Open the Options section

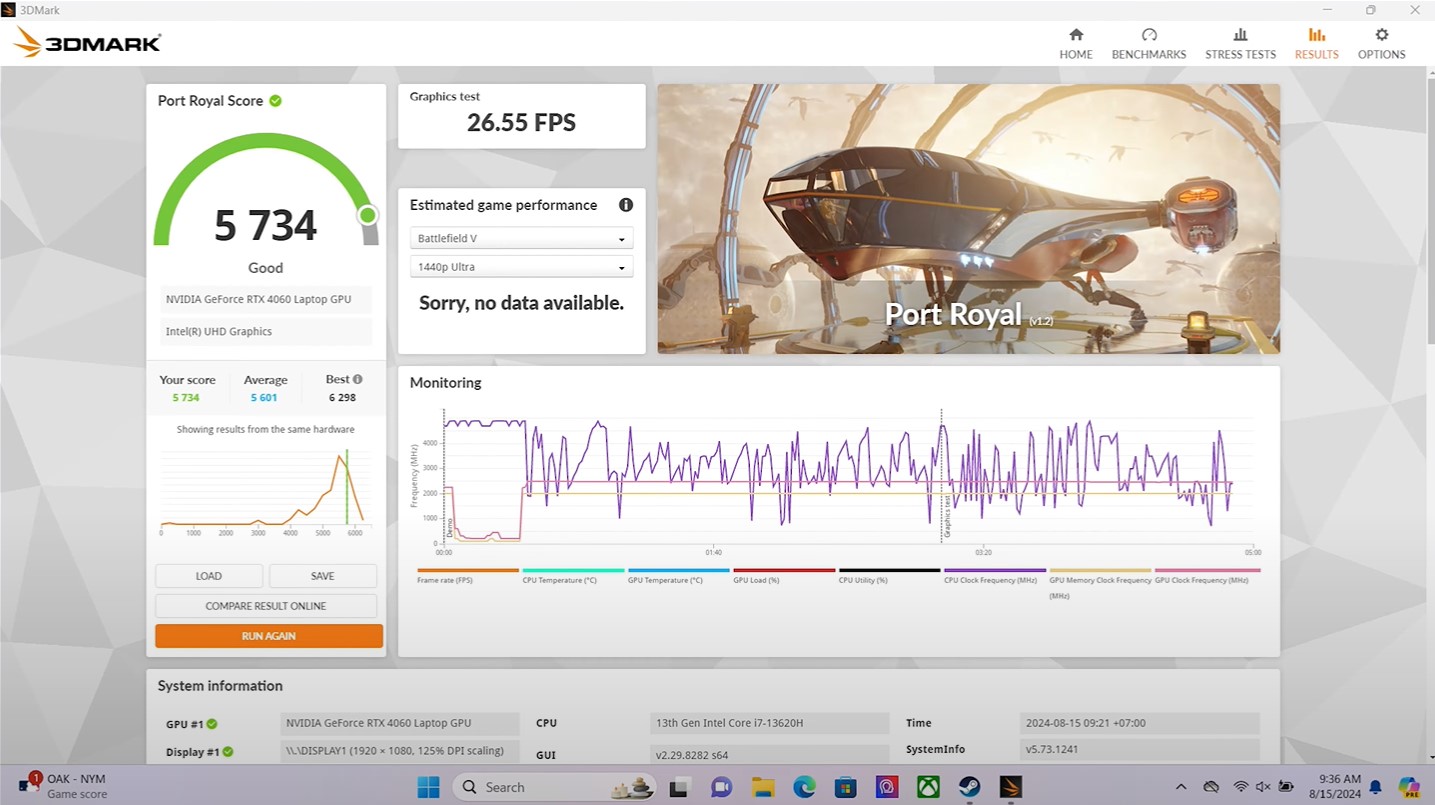(x=1381, y=44)
